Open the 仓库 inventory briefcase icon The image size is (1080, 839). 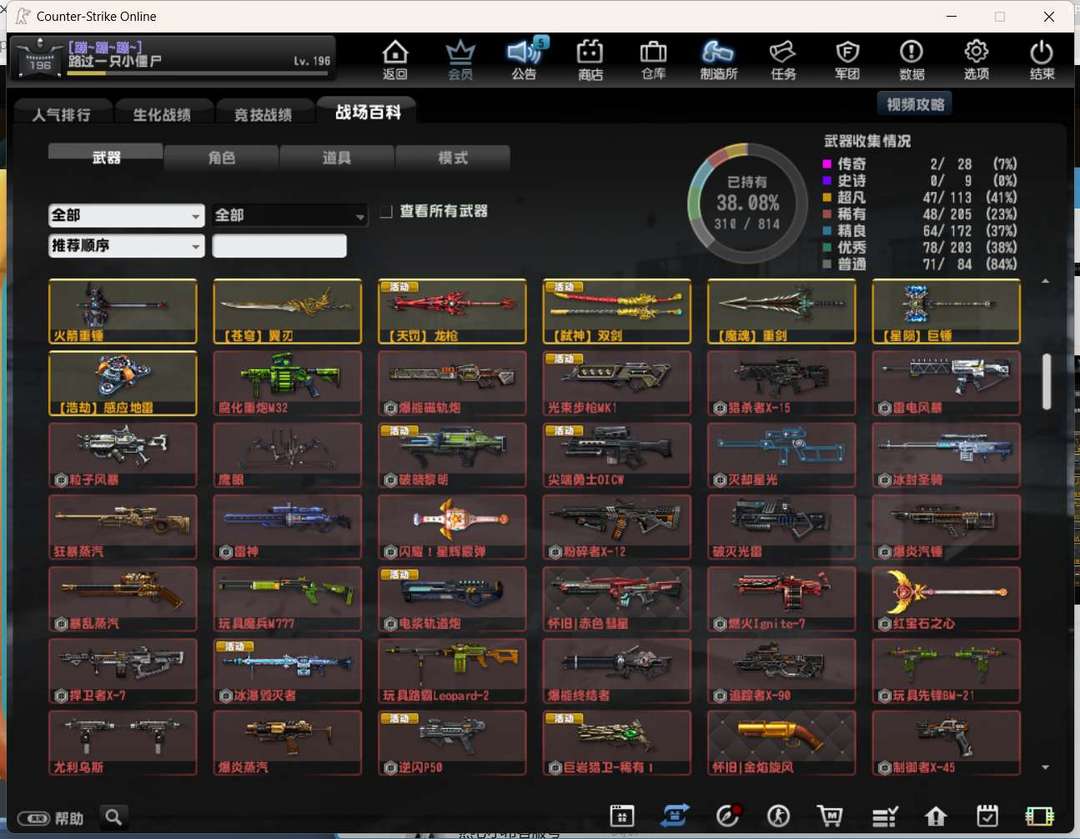[653, 60]
